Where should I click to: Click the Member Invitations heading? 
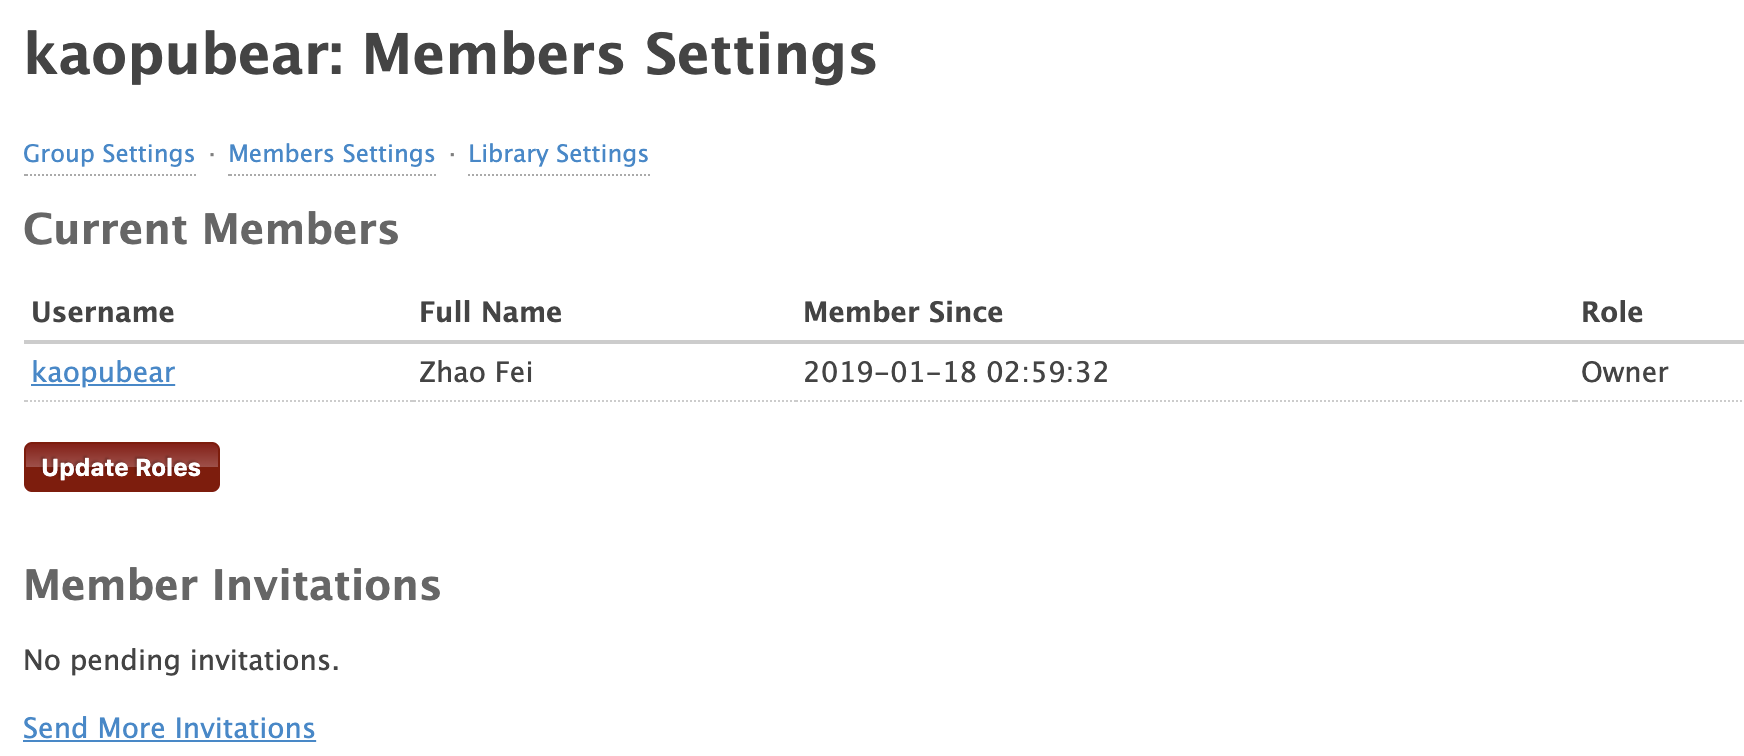(232, 585)
